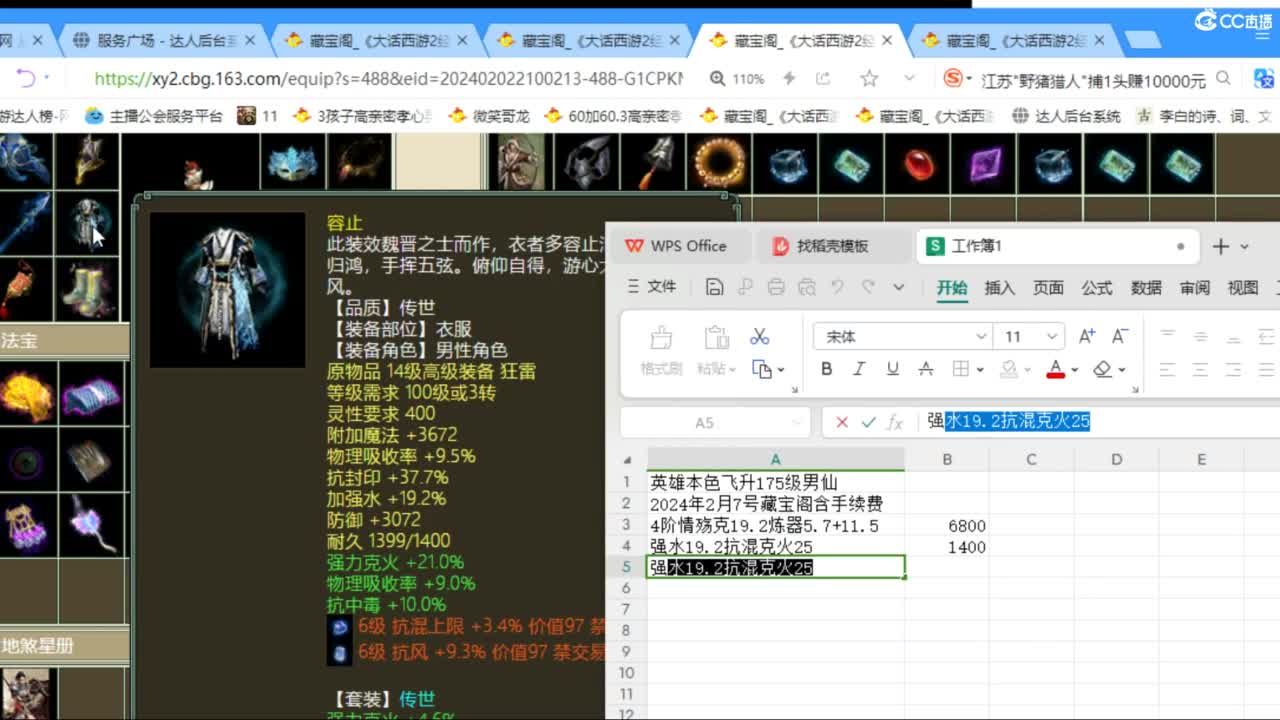This screenshot has width=1280, height=720.
Task: Select cell A1 英雄本色飞升175级男仙
Action: click(775, 483)
